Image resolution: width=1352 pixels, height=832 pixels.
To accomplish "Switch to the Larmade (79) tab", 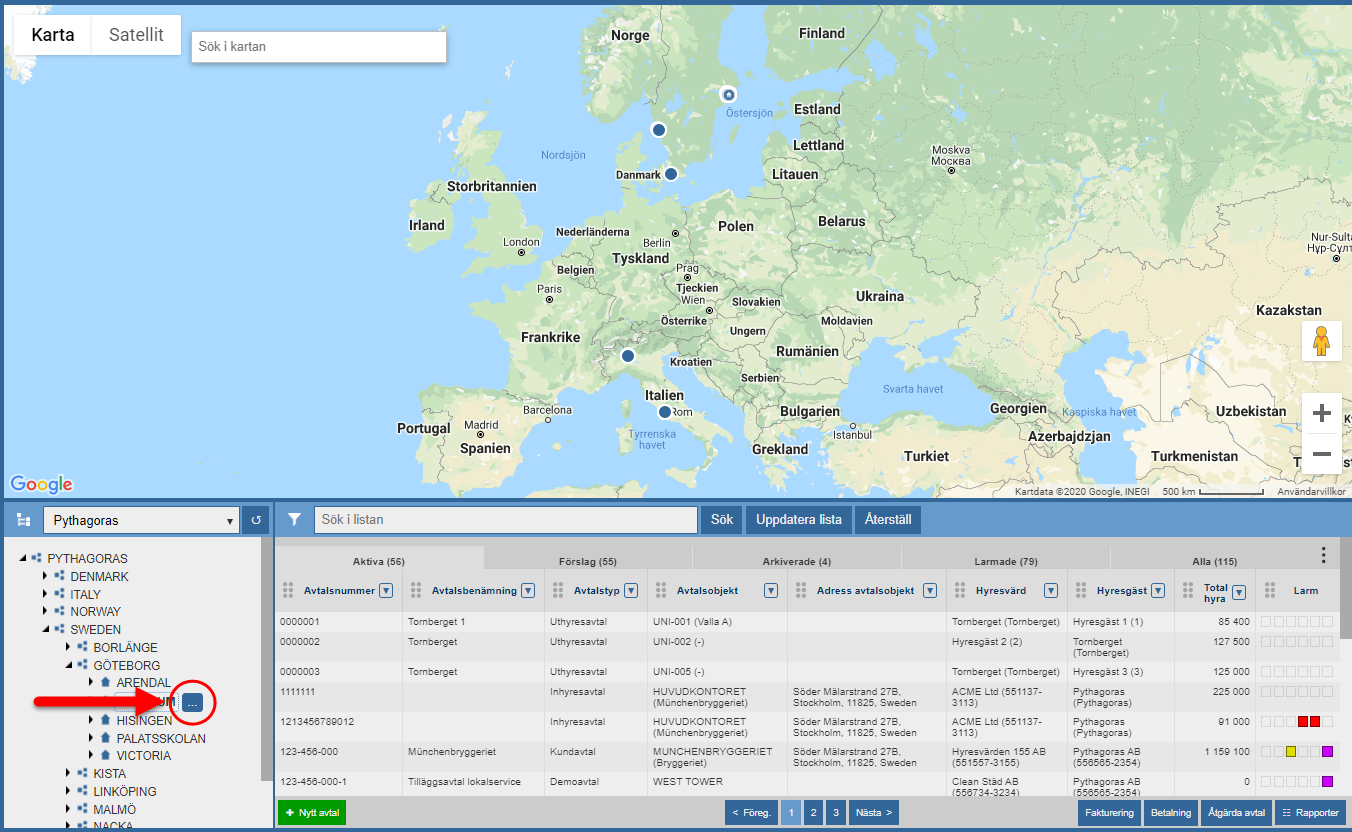I will tap(1005, 562).
